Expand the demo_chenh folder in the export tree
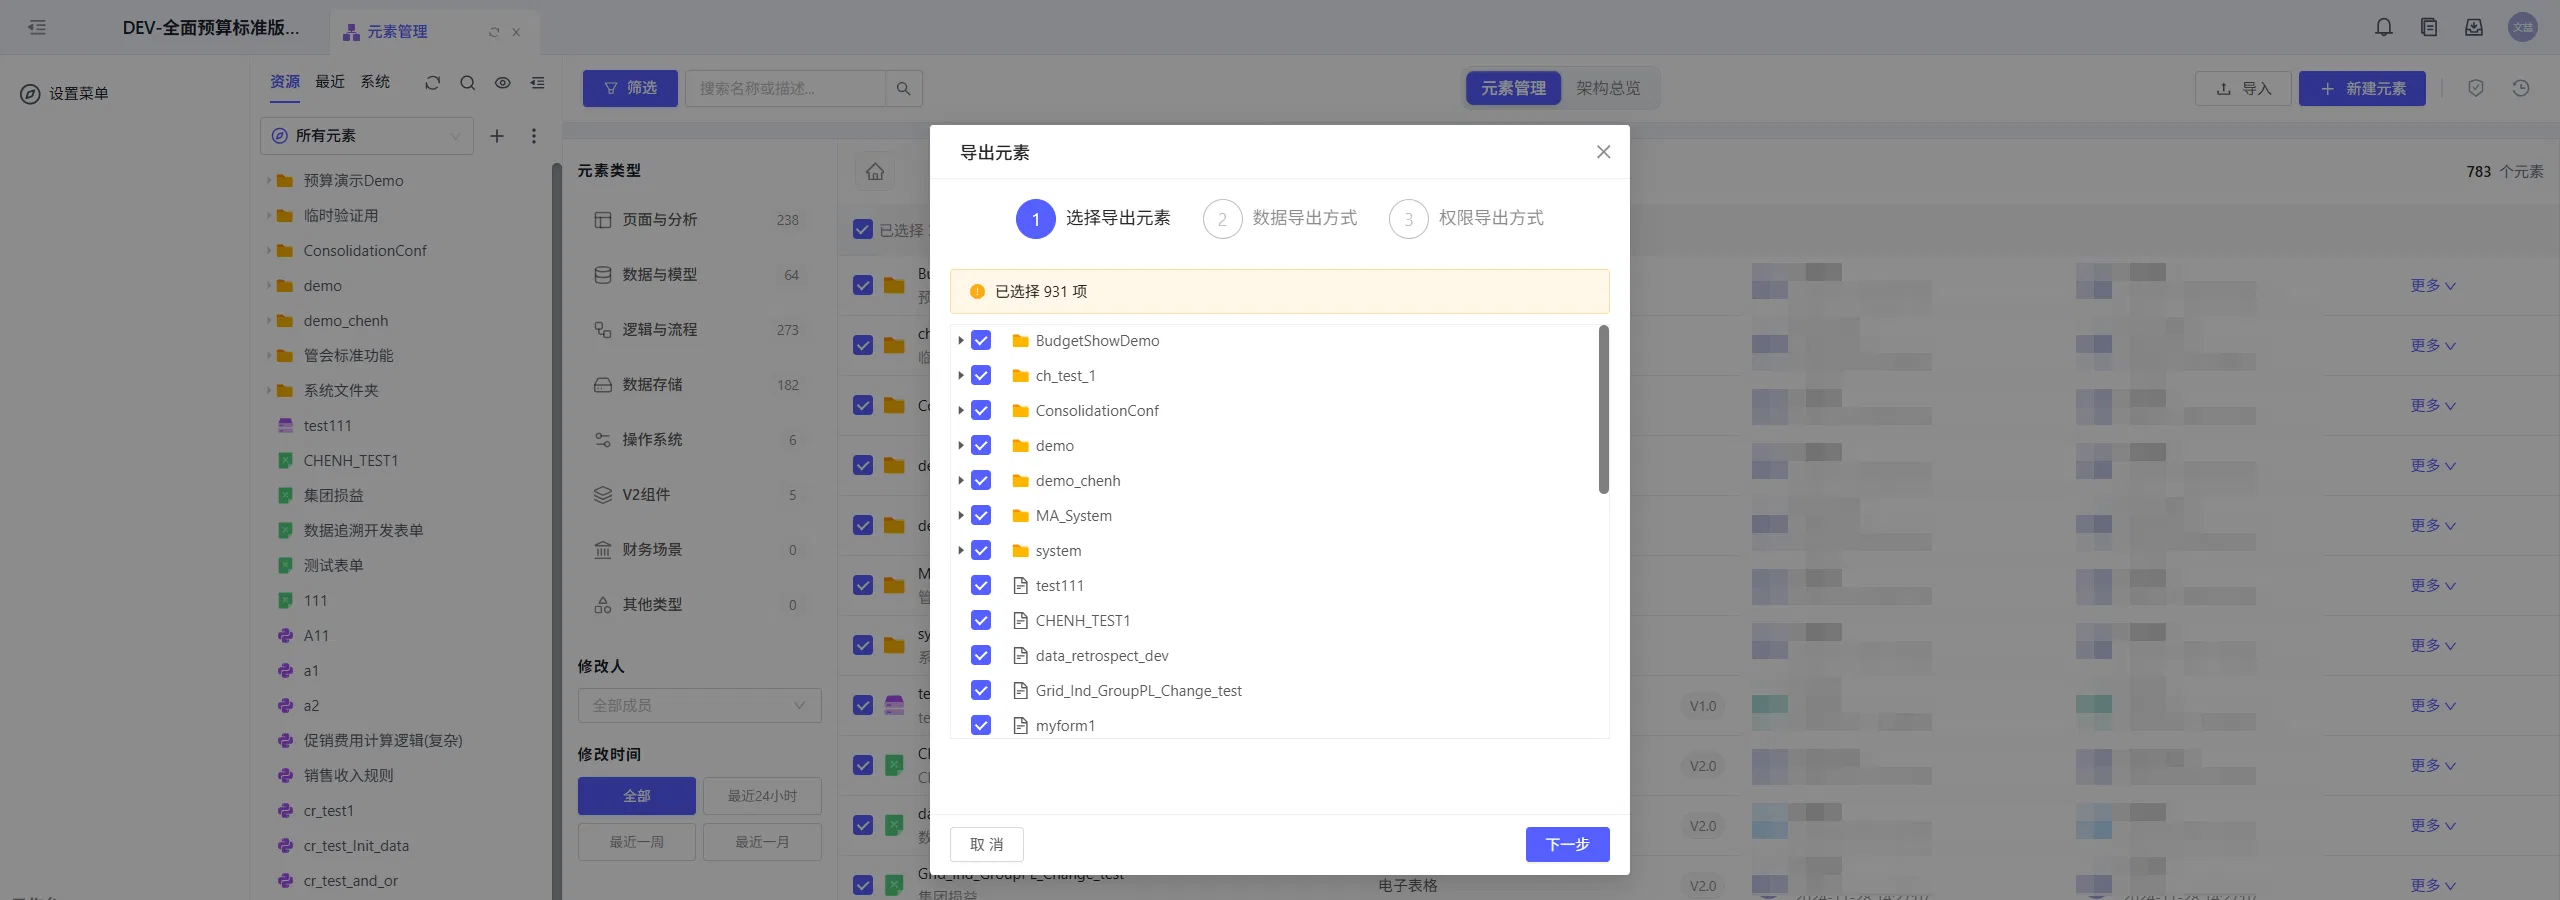The width and height of the screenshot is (2560, 900). click(x=960, y=481)
